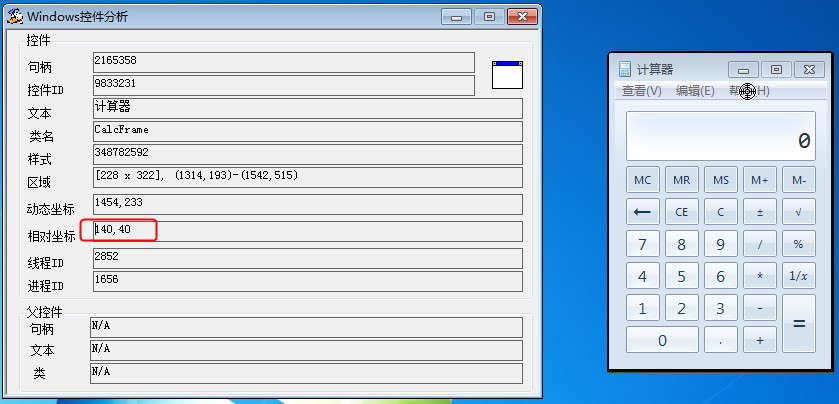Screen dimensions: 839x404
Task: Click the parent 文本 field showing N/A
Action: point(306,350)
